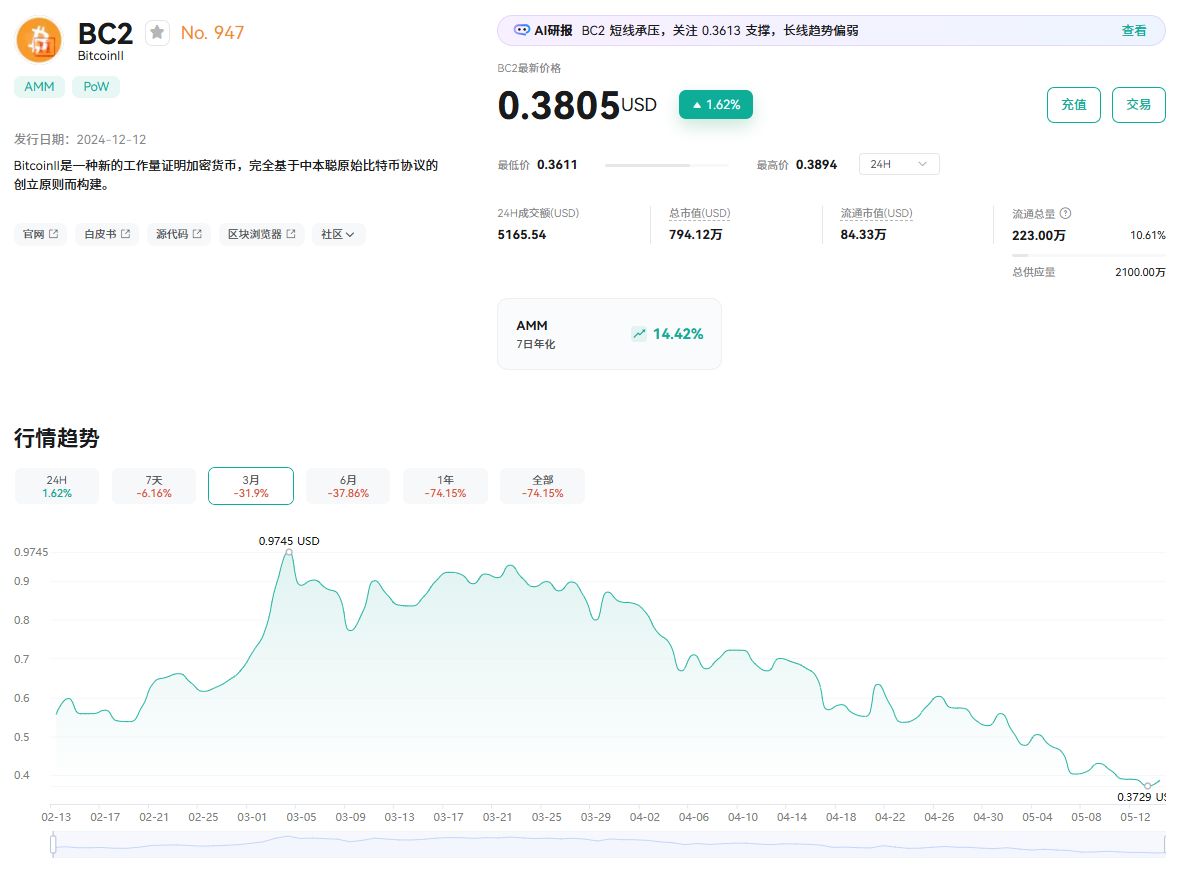The height and width of the screenshot is (876, 1195).
Task: Click 查看 in the AI report banner
Action: pyautogui.click(x=1134, y=30)
